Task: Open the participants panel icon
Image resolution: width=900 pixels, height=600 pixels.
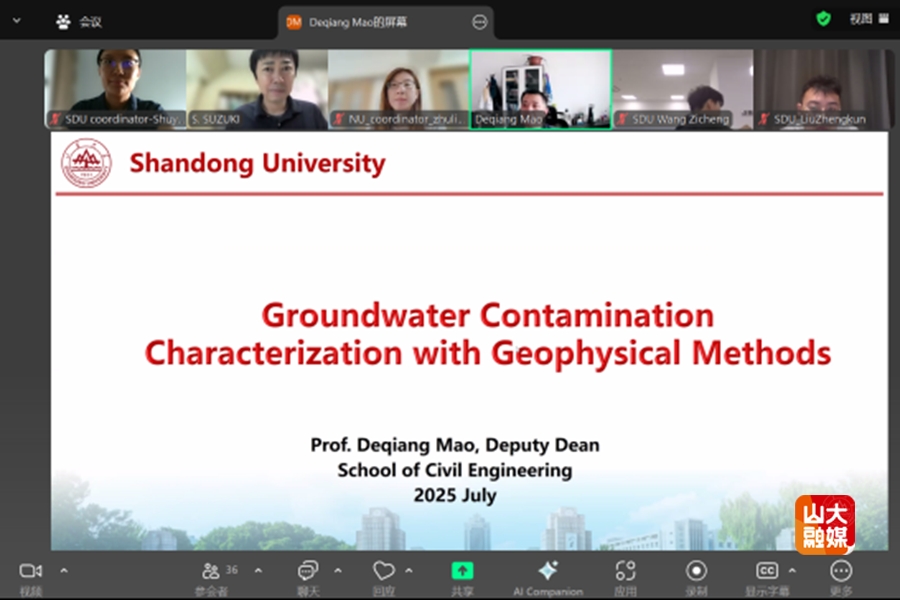Action: click(x=211, y=571)
